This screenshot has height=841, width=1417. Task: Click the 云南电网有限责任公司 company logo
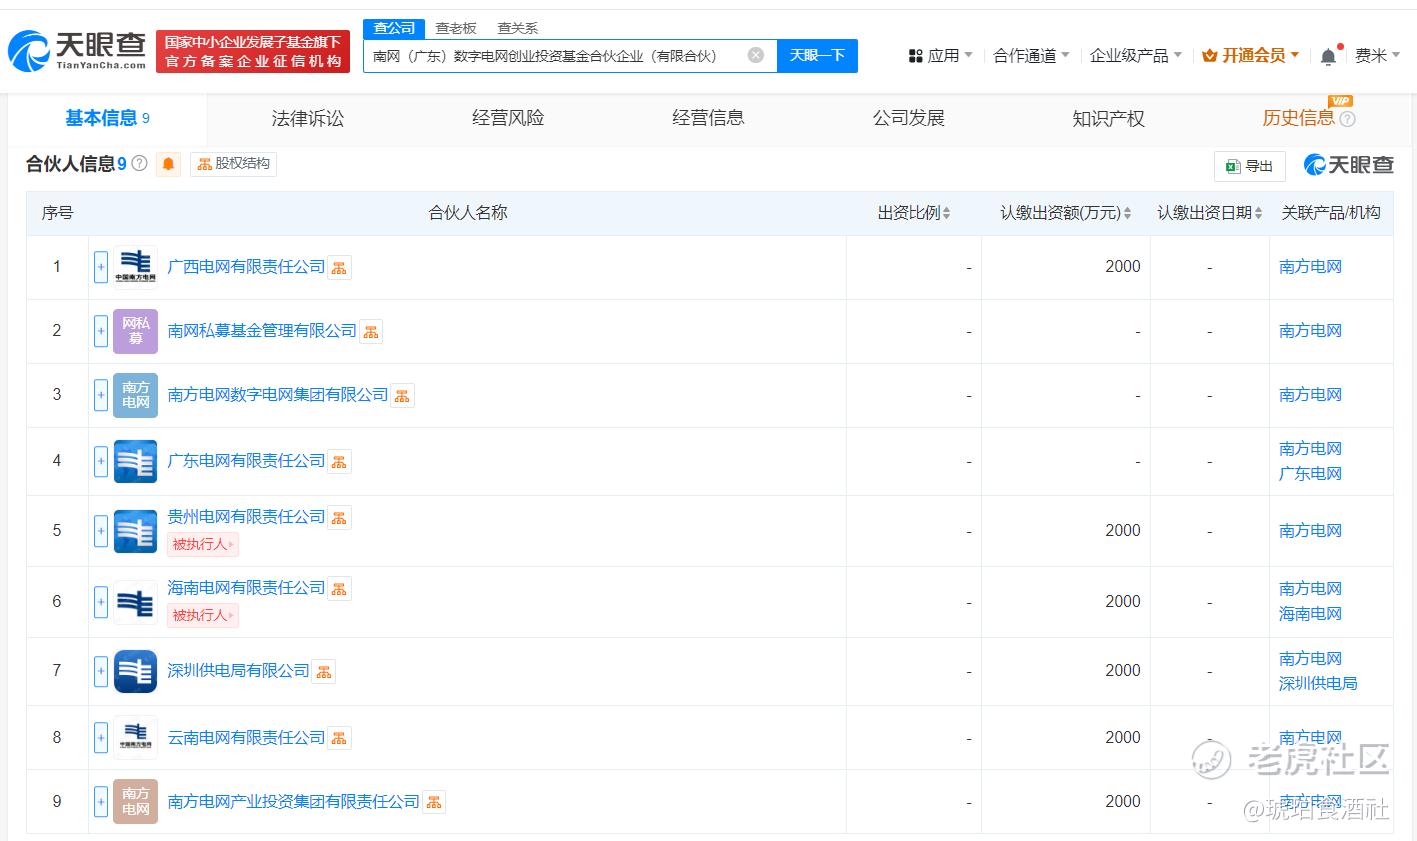coord(135,737)
